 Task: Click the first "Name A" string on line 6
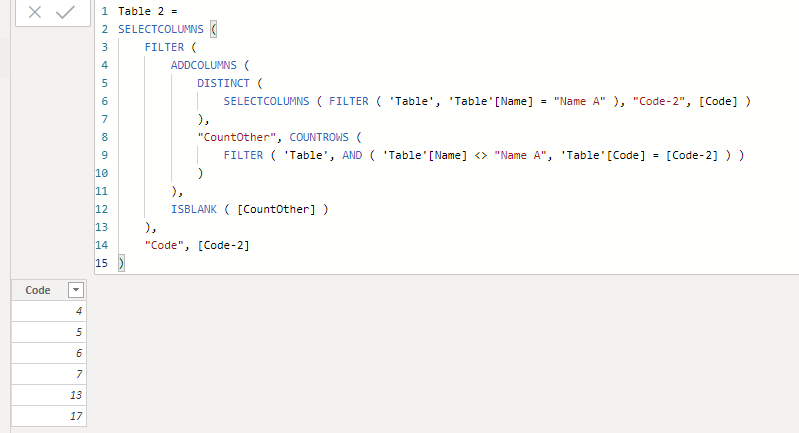(x=579, y=101)
